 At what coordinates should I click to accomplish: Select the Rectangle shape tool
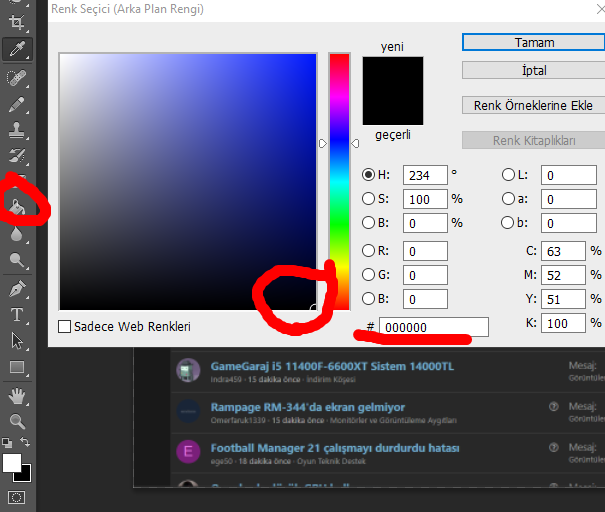17,367
